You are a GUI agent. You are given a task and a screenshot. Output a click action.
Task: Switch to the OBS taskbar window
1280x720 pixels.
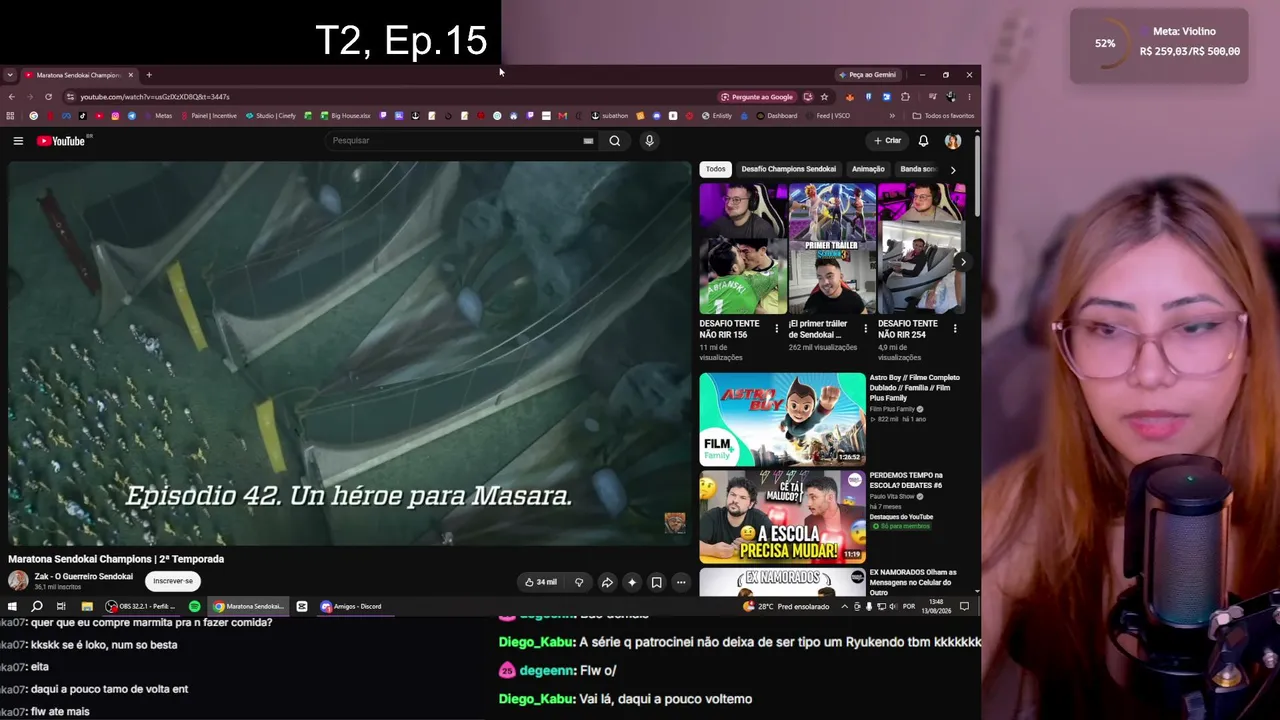[141, 606]
